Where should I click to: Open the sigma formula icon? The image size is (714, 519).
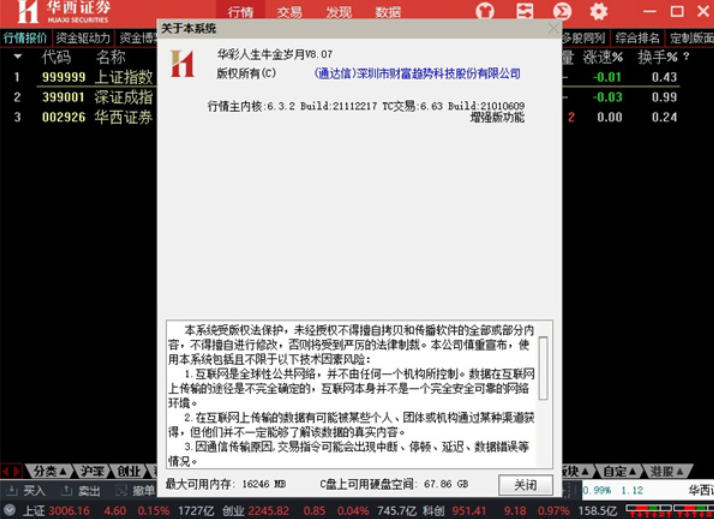pos(562,10)
